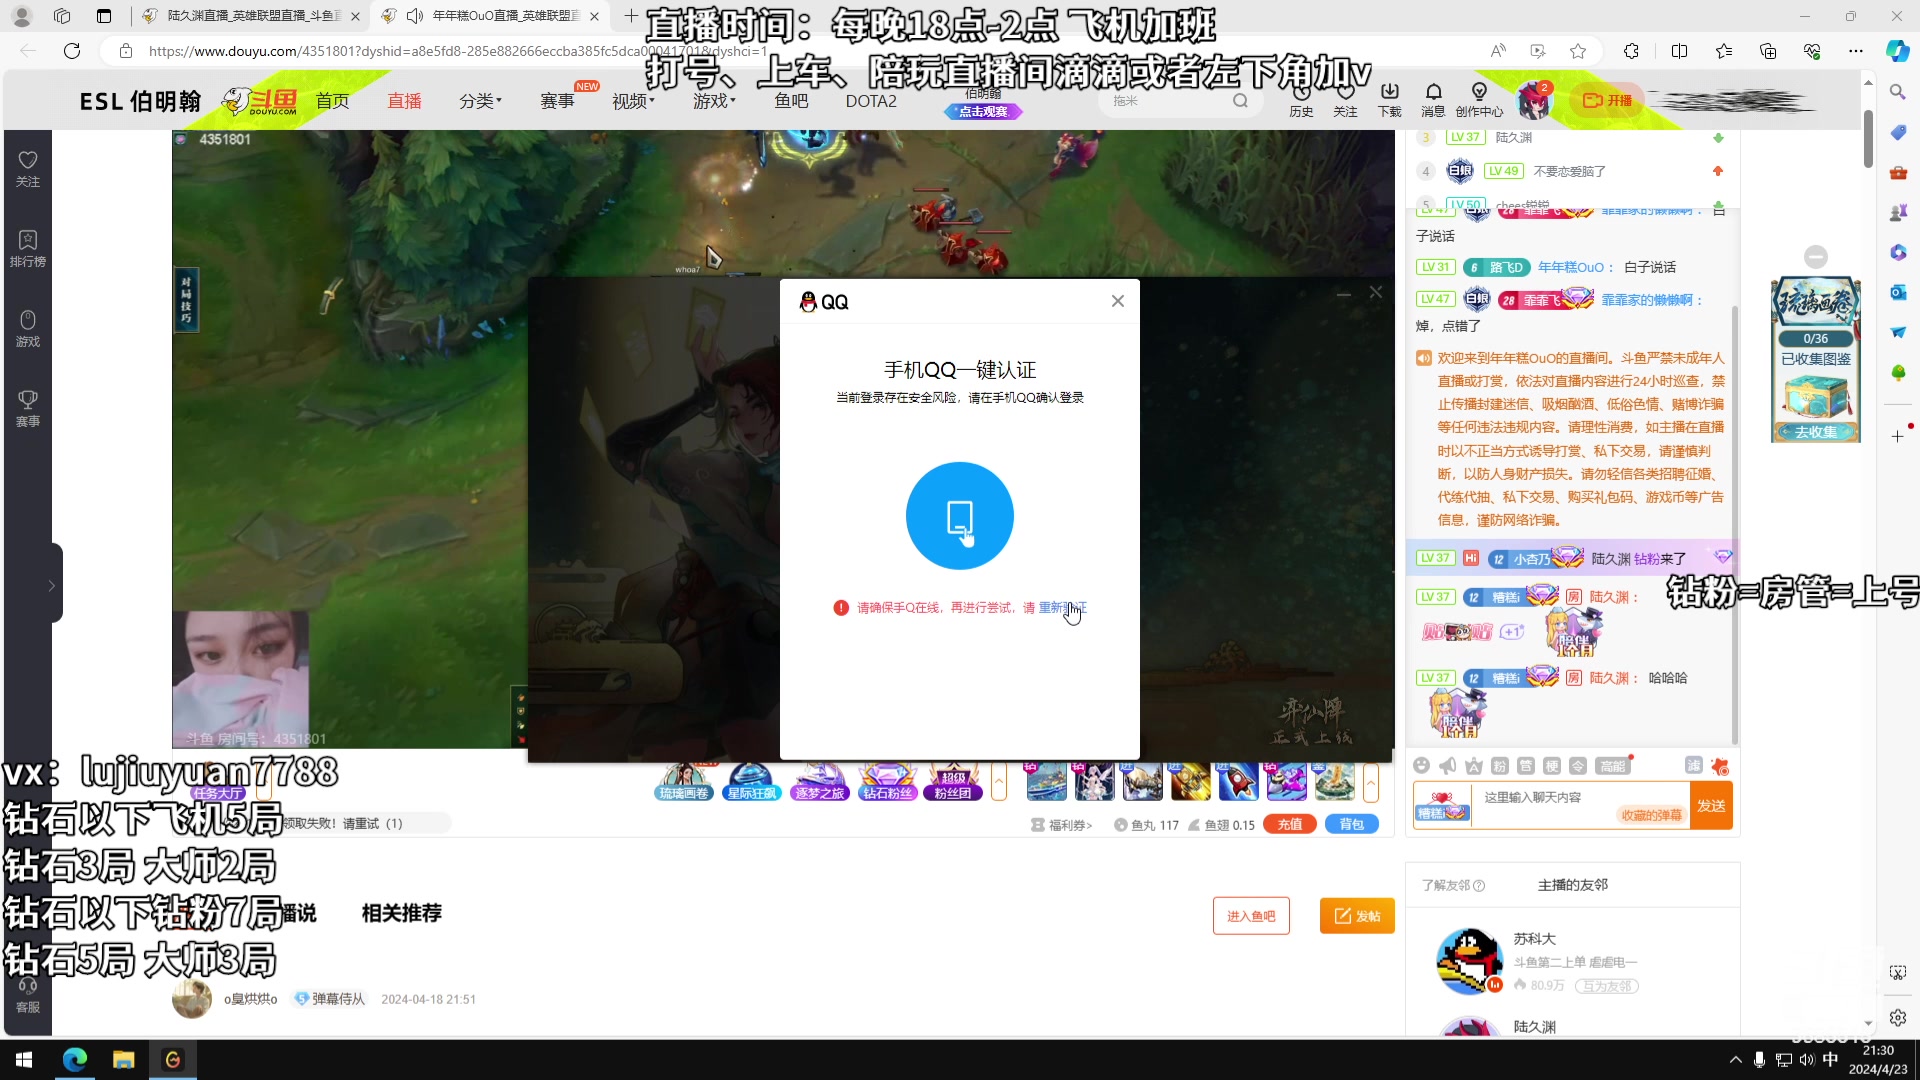Viewport: 1920px width, 1080px height.
Task: Open the 逐梦之旅 activity icon
Action: tap(819, 782)
